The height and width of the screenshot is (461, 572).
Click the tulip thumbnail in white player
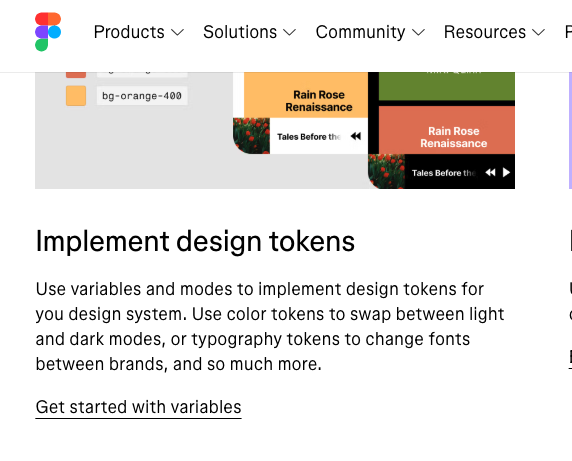(251, 136)
